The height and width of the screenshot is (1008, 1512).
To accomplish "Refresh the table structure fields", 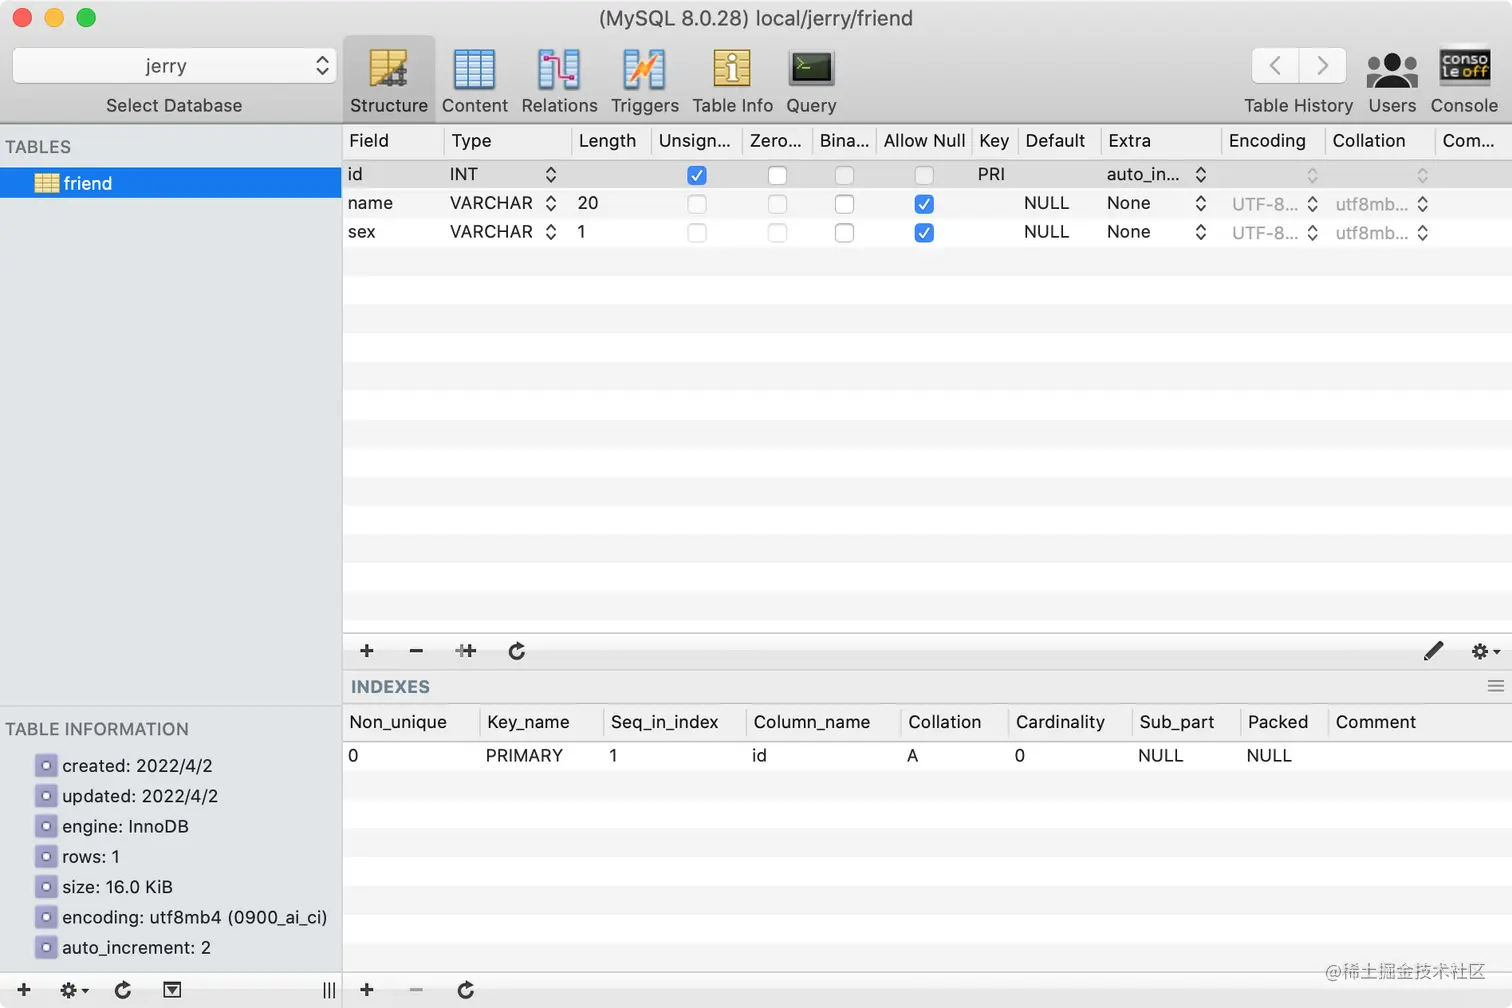I will [516, 651].
